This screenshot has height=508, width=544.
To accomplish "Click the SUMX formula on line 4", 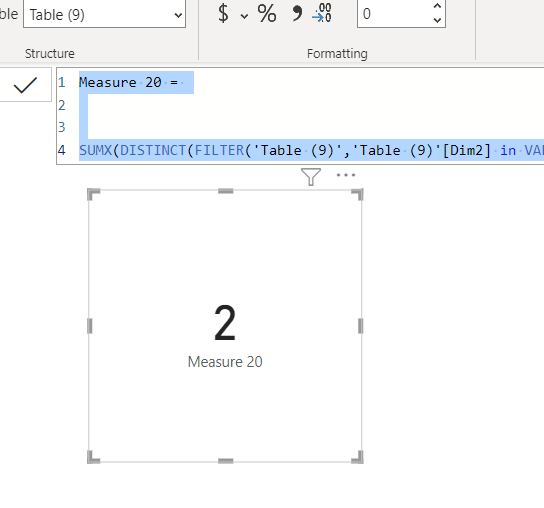I will [311, 150].
